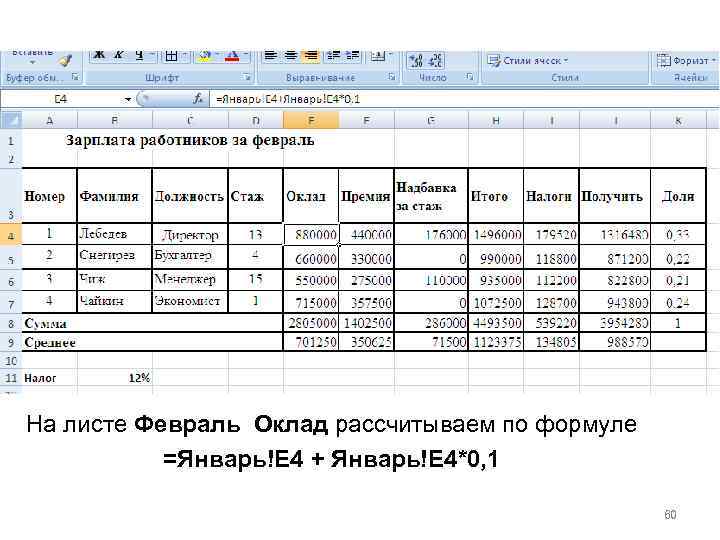Click the 'Оклад' column heading cell

311,196
